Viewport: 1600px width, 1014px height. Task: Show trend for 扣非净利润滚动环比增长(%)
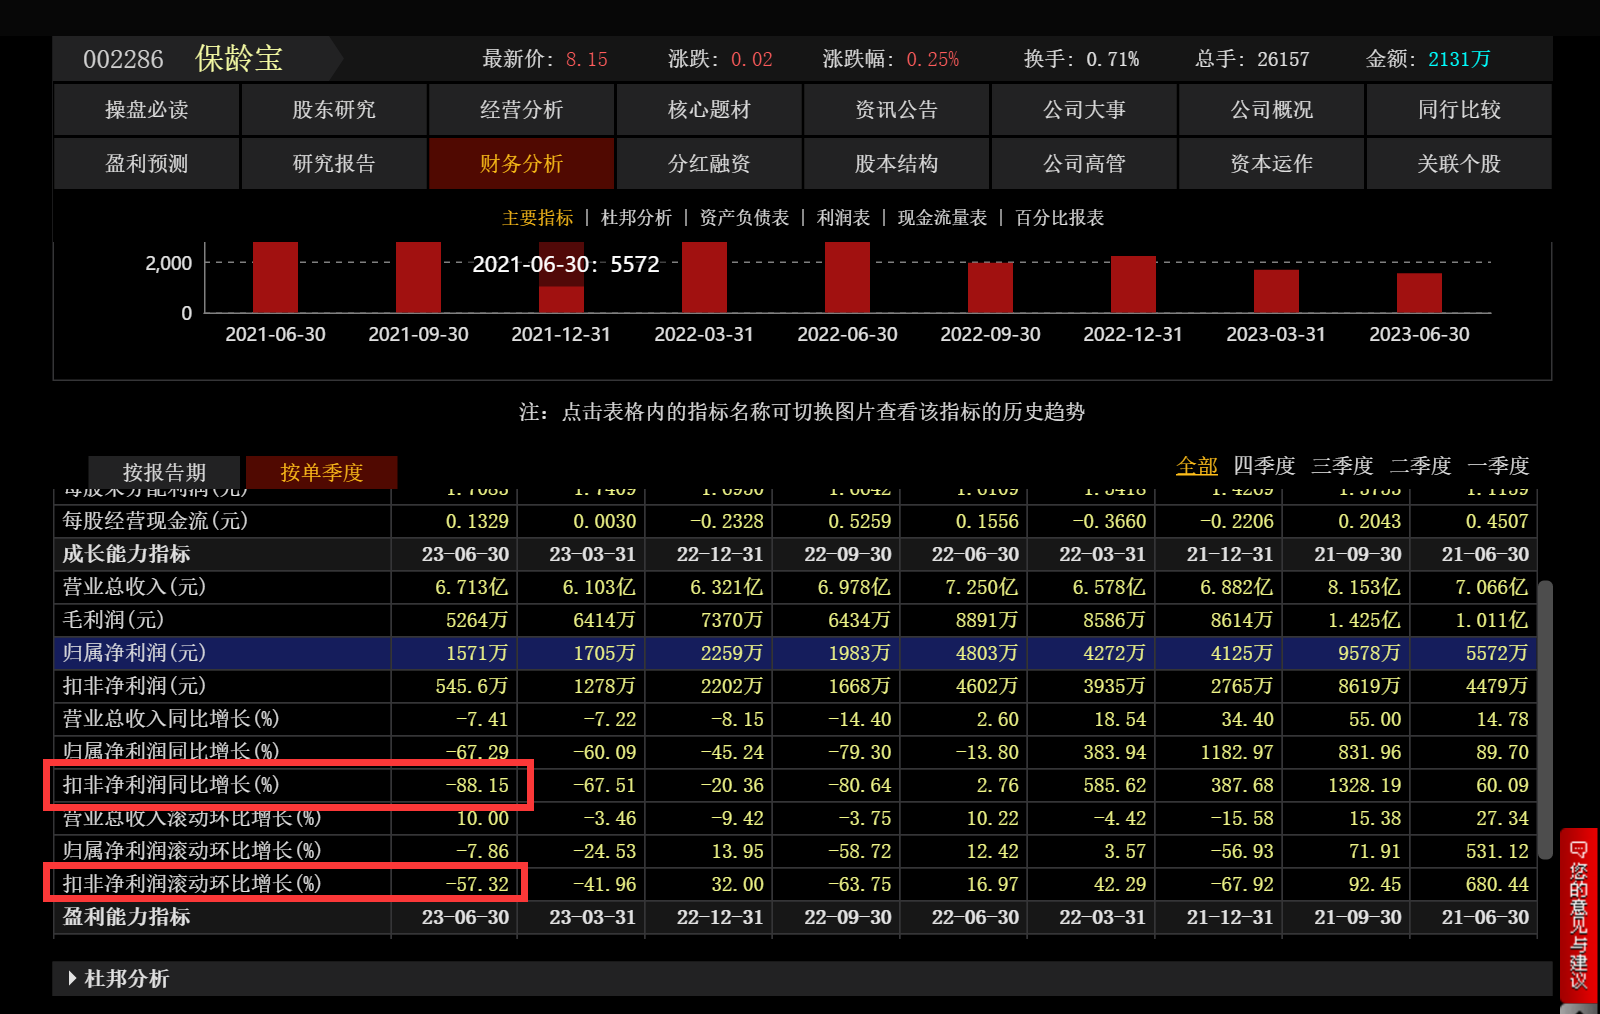(192, 884)
